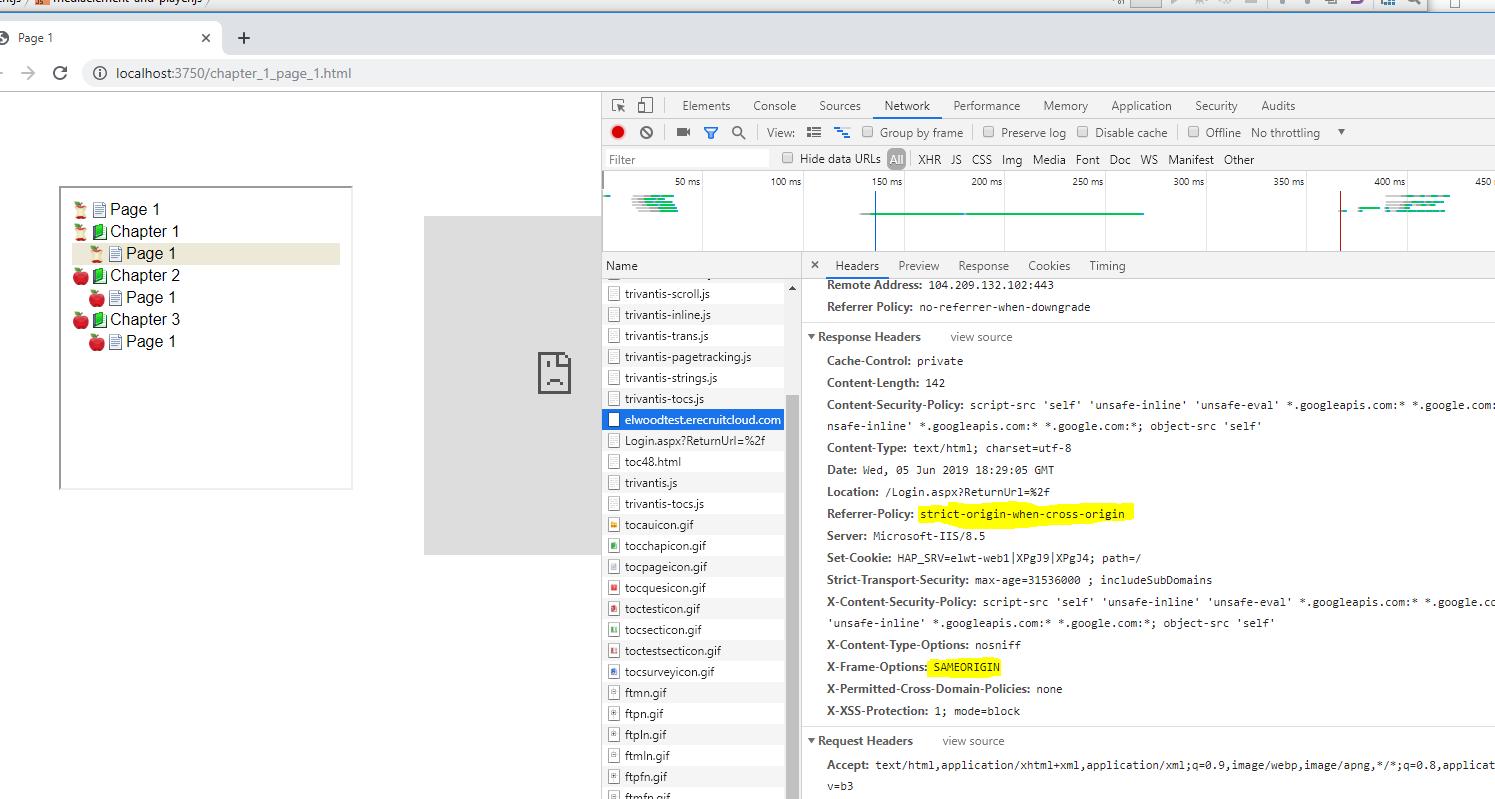
Task: Close the request details pane
Action: (814, 265)
